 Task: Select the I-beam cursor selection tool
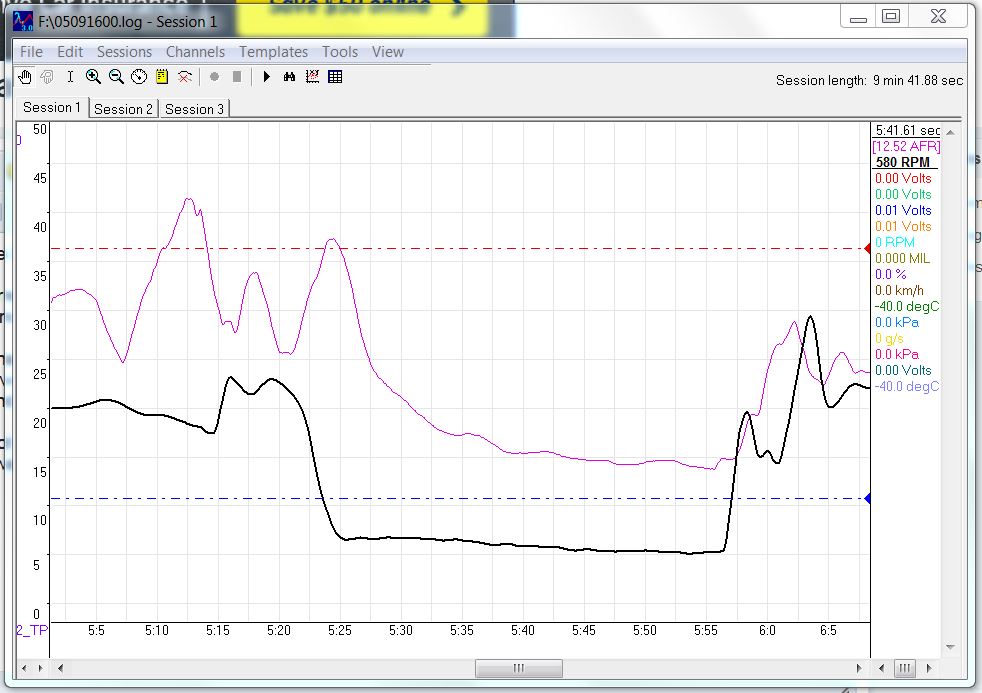coord(70,76)
